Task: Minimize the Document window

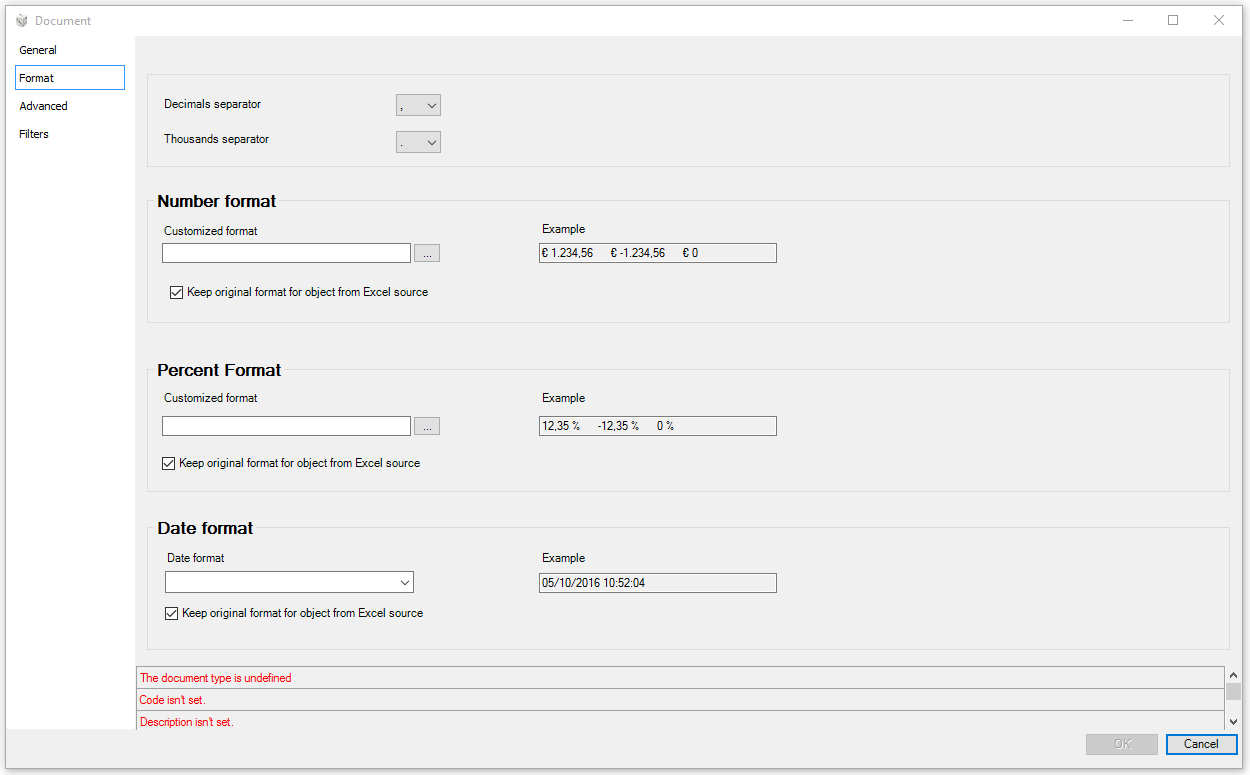Action: pyautogui.click(x=1127, y=20)
